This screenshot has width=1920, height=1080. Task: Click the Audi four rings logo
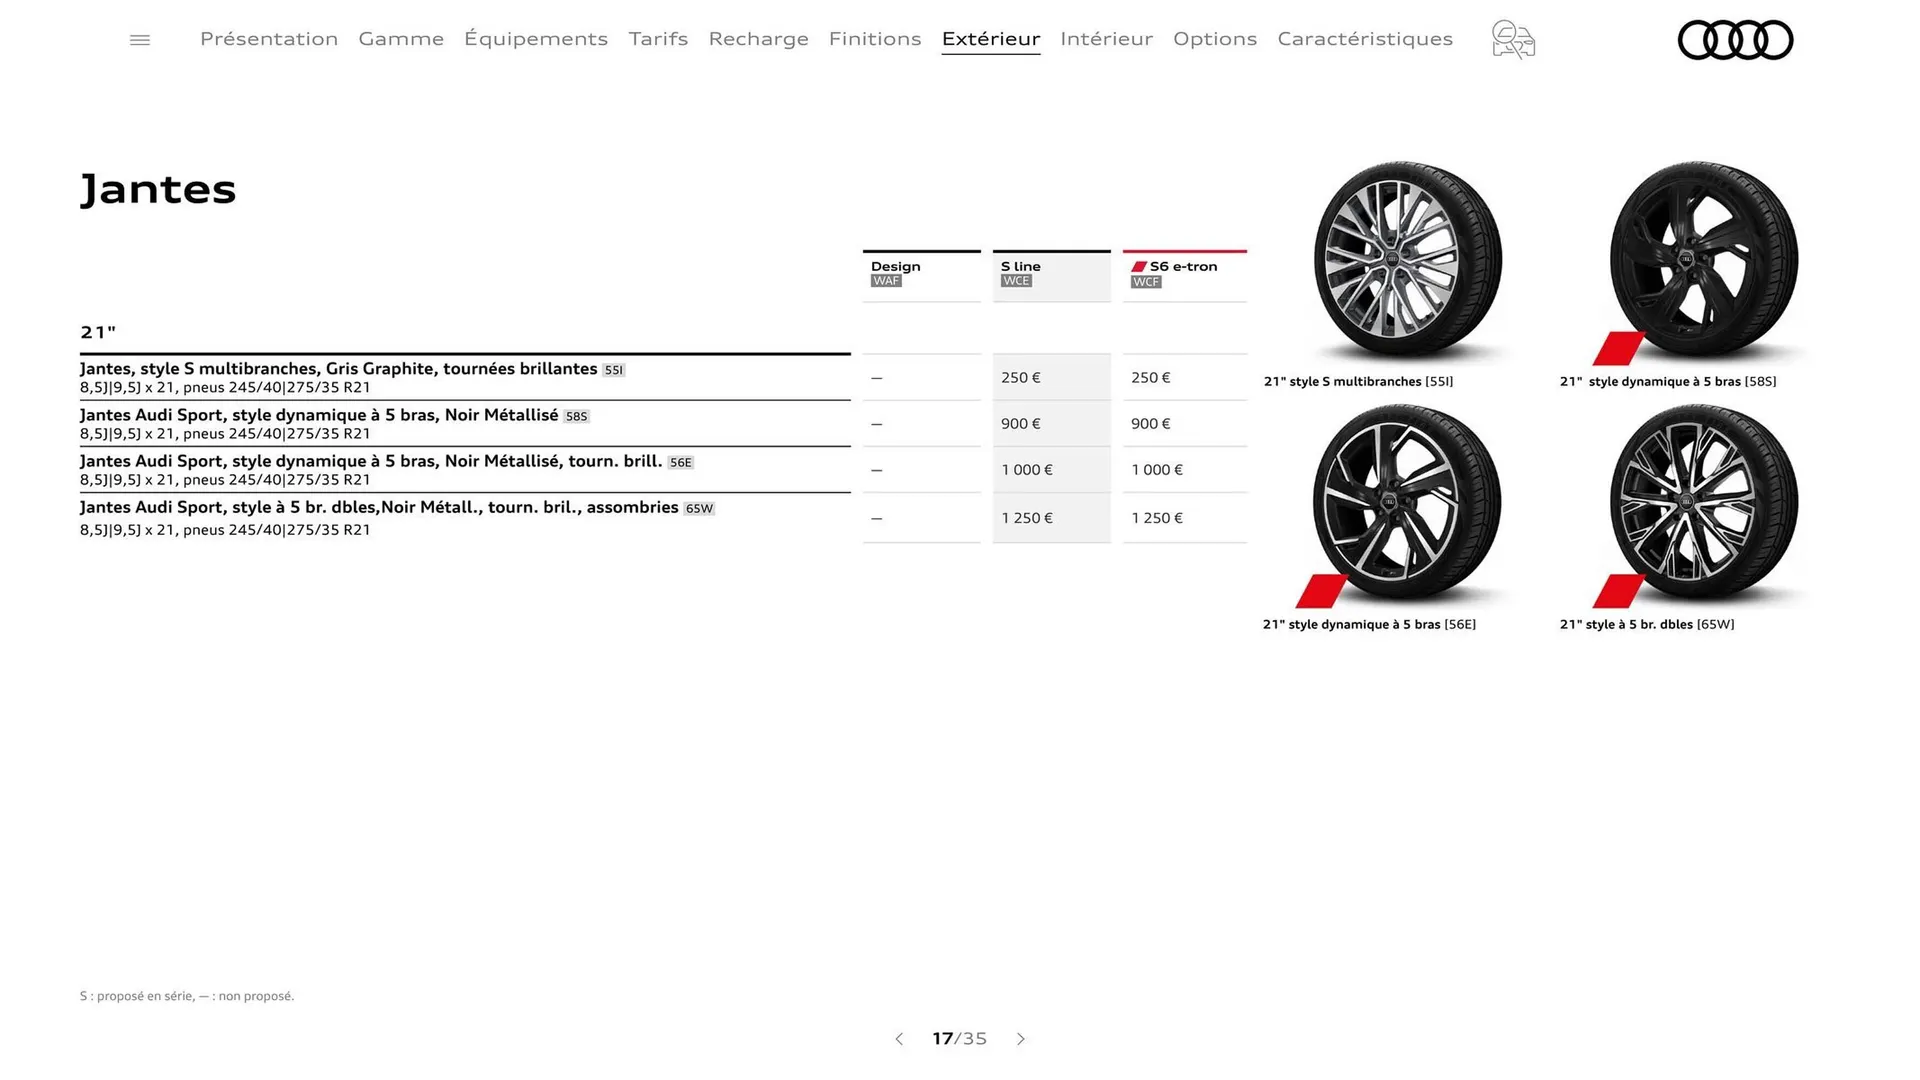tap(1736, 39)
